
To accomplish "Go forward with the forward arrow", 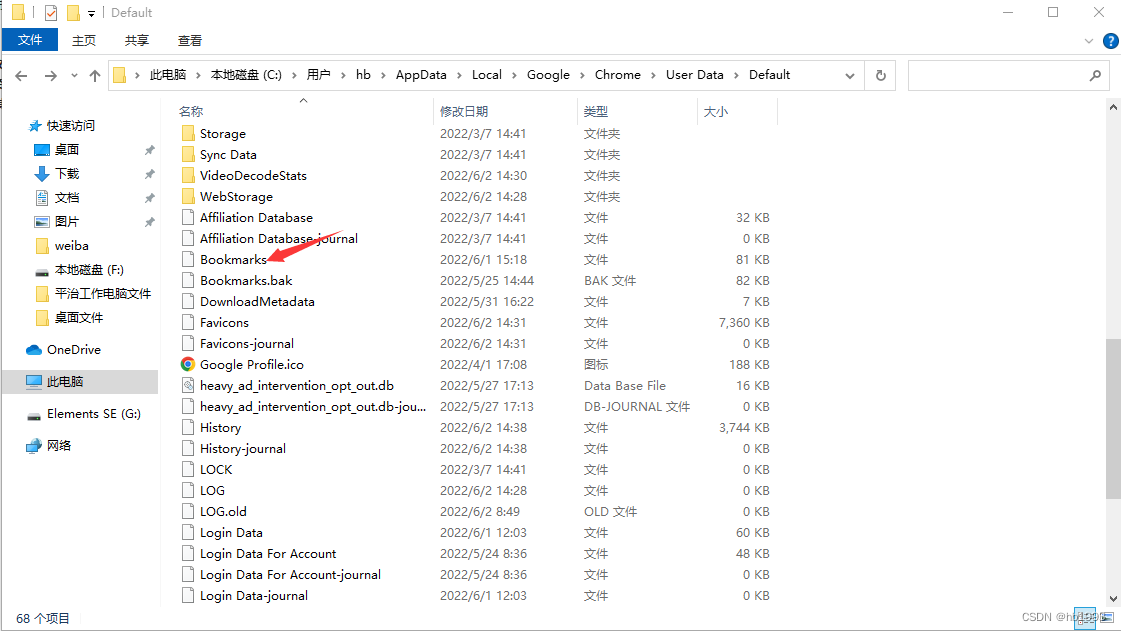I will coord(50,75).
